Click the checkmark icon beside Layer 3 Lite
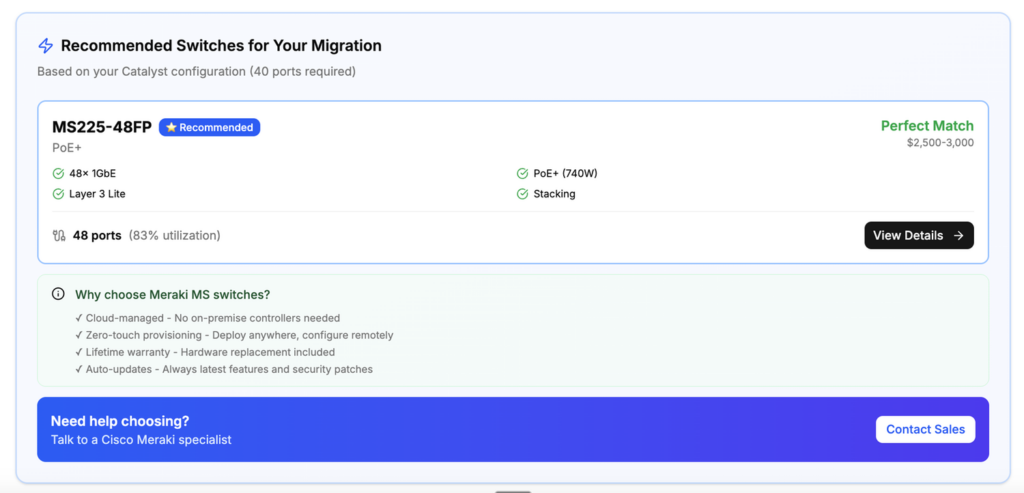This screenshot has height=493, width=1024. click(x=58, y=194)
